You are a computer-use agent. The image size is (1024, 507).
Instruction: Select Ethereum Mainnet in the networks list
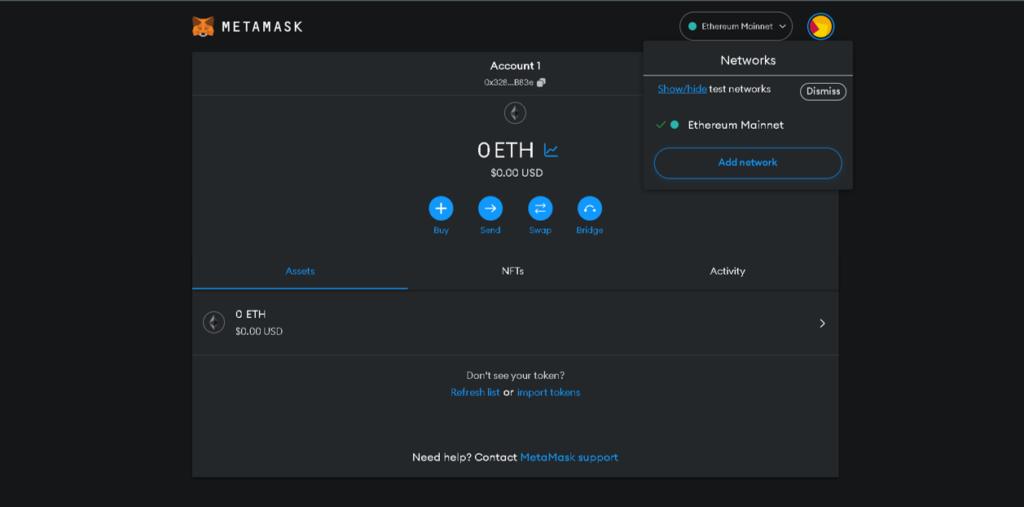[x=735, y=125]
